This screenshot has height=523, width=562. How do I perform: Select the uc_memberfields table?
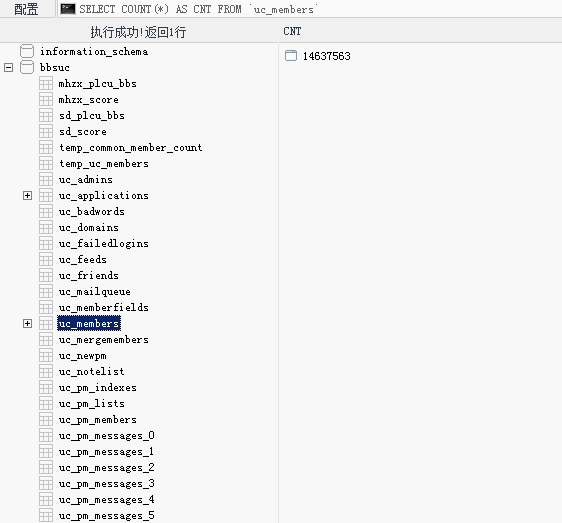click(x=104, y=308)
